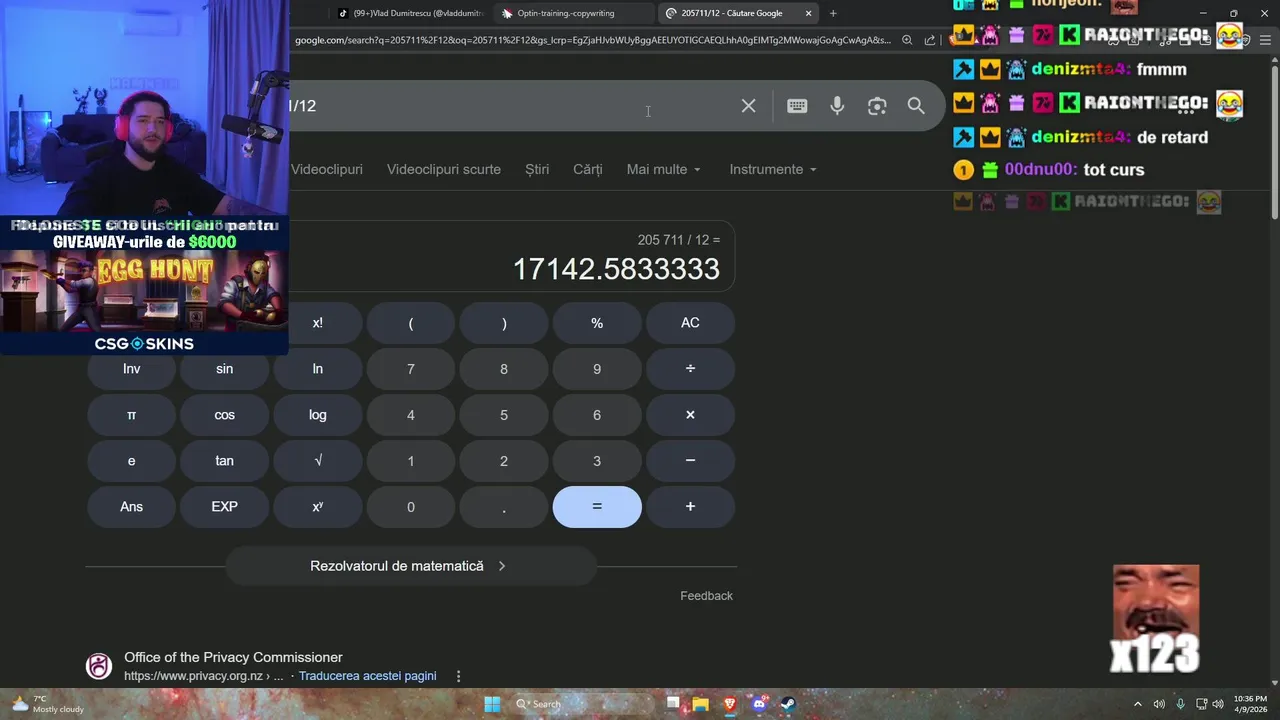The image size is (1280, 720).
Task: Click the Privacy Commissioner site favicon
Action: (99, 666)
